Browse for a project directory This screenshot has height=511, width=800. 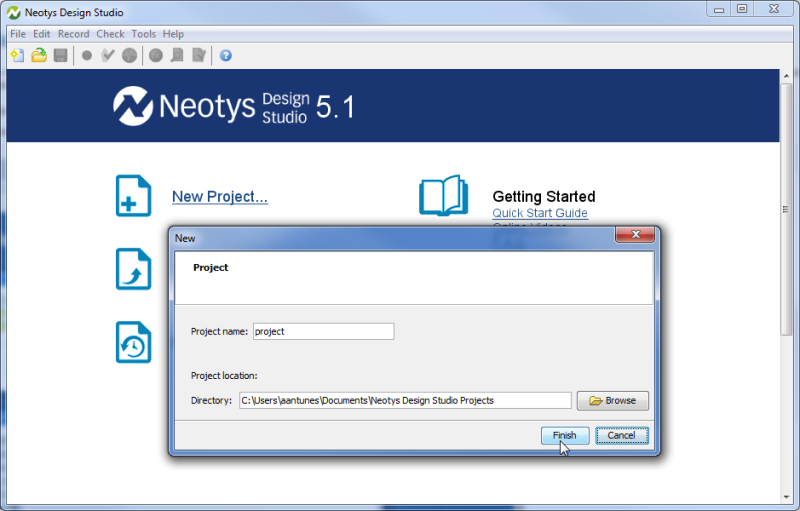[x=612, y=400]
